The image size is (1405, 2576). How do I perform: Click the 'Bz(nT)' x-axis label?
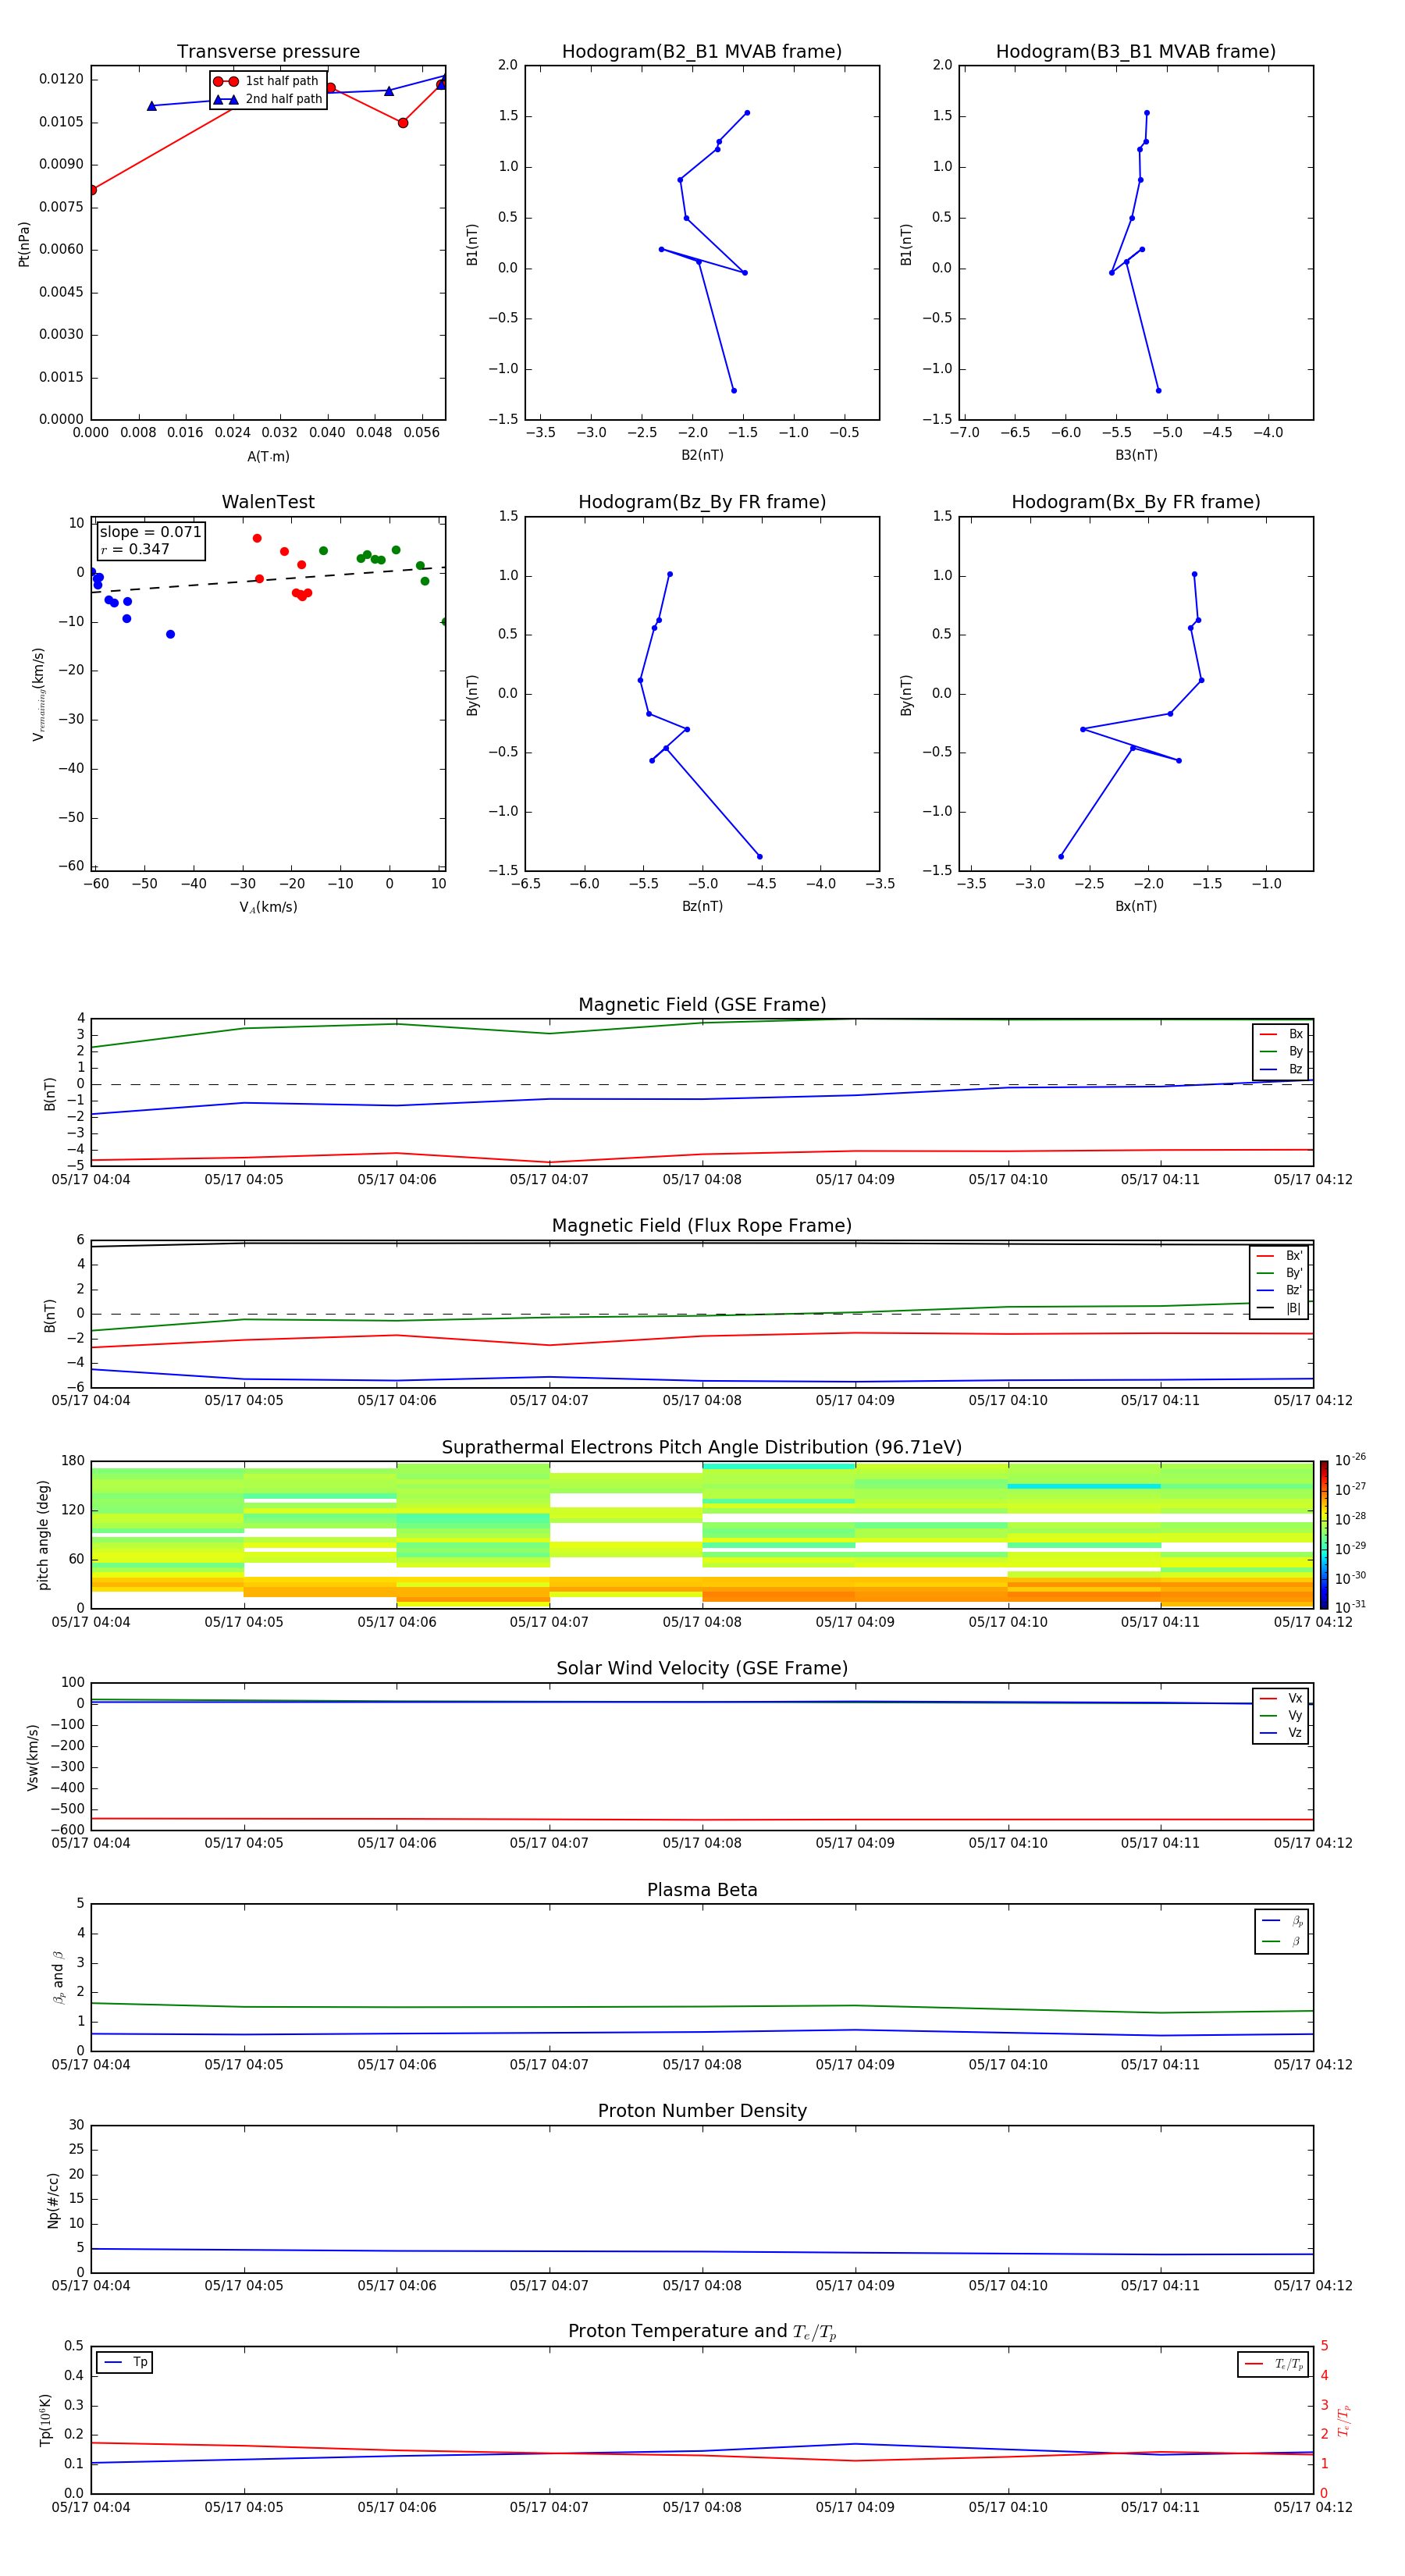(702, 906)
